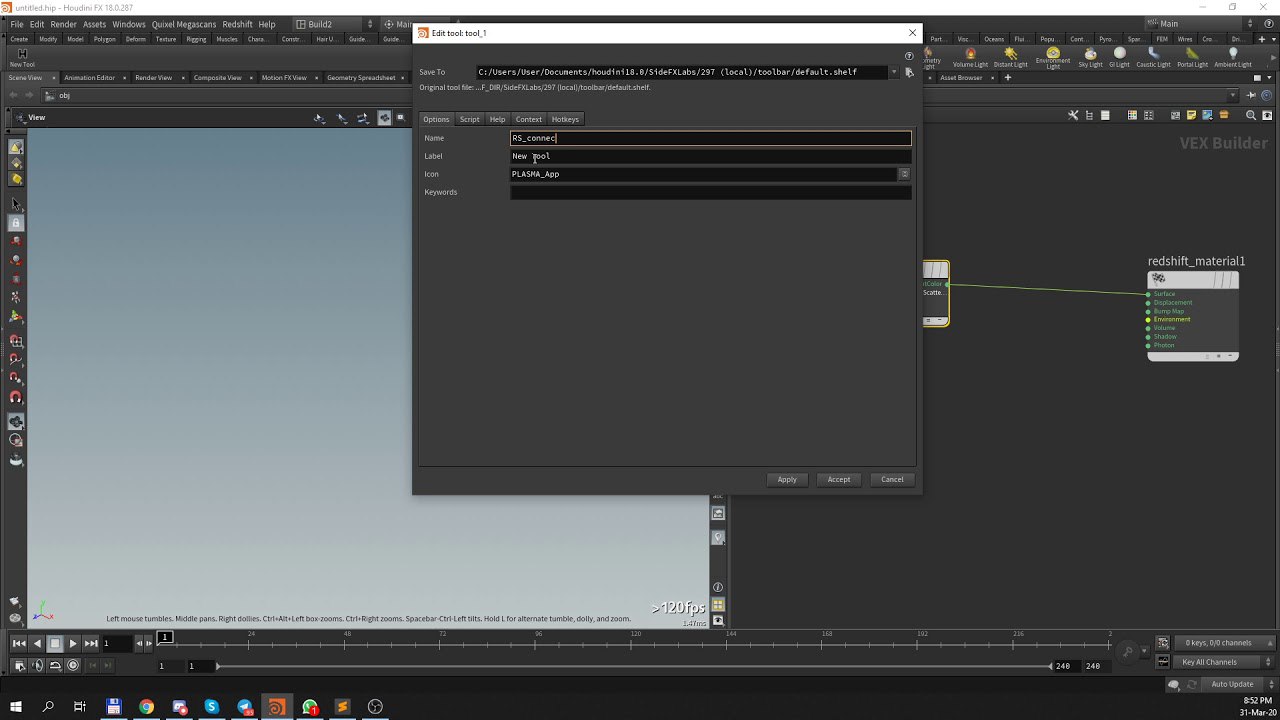Image resolution: width=1280 pixels, height=720 pixels.
Task: Switch to Context tab in dialog
Action: pos(529,119)
